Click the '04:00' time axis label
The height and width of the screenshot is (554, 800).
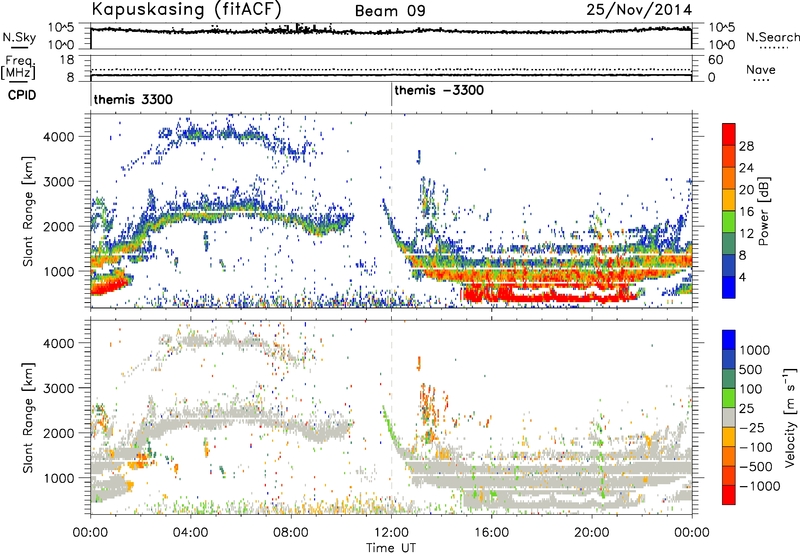(x=190, y=533)
